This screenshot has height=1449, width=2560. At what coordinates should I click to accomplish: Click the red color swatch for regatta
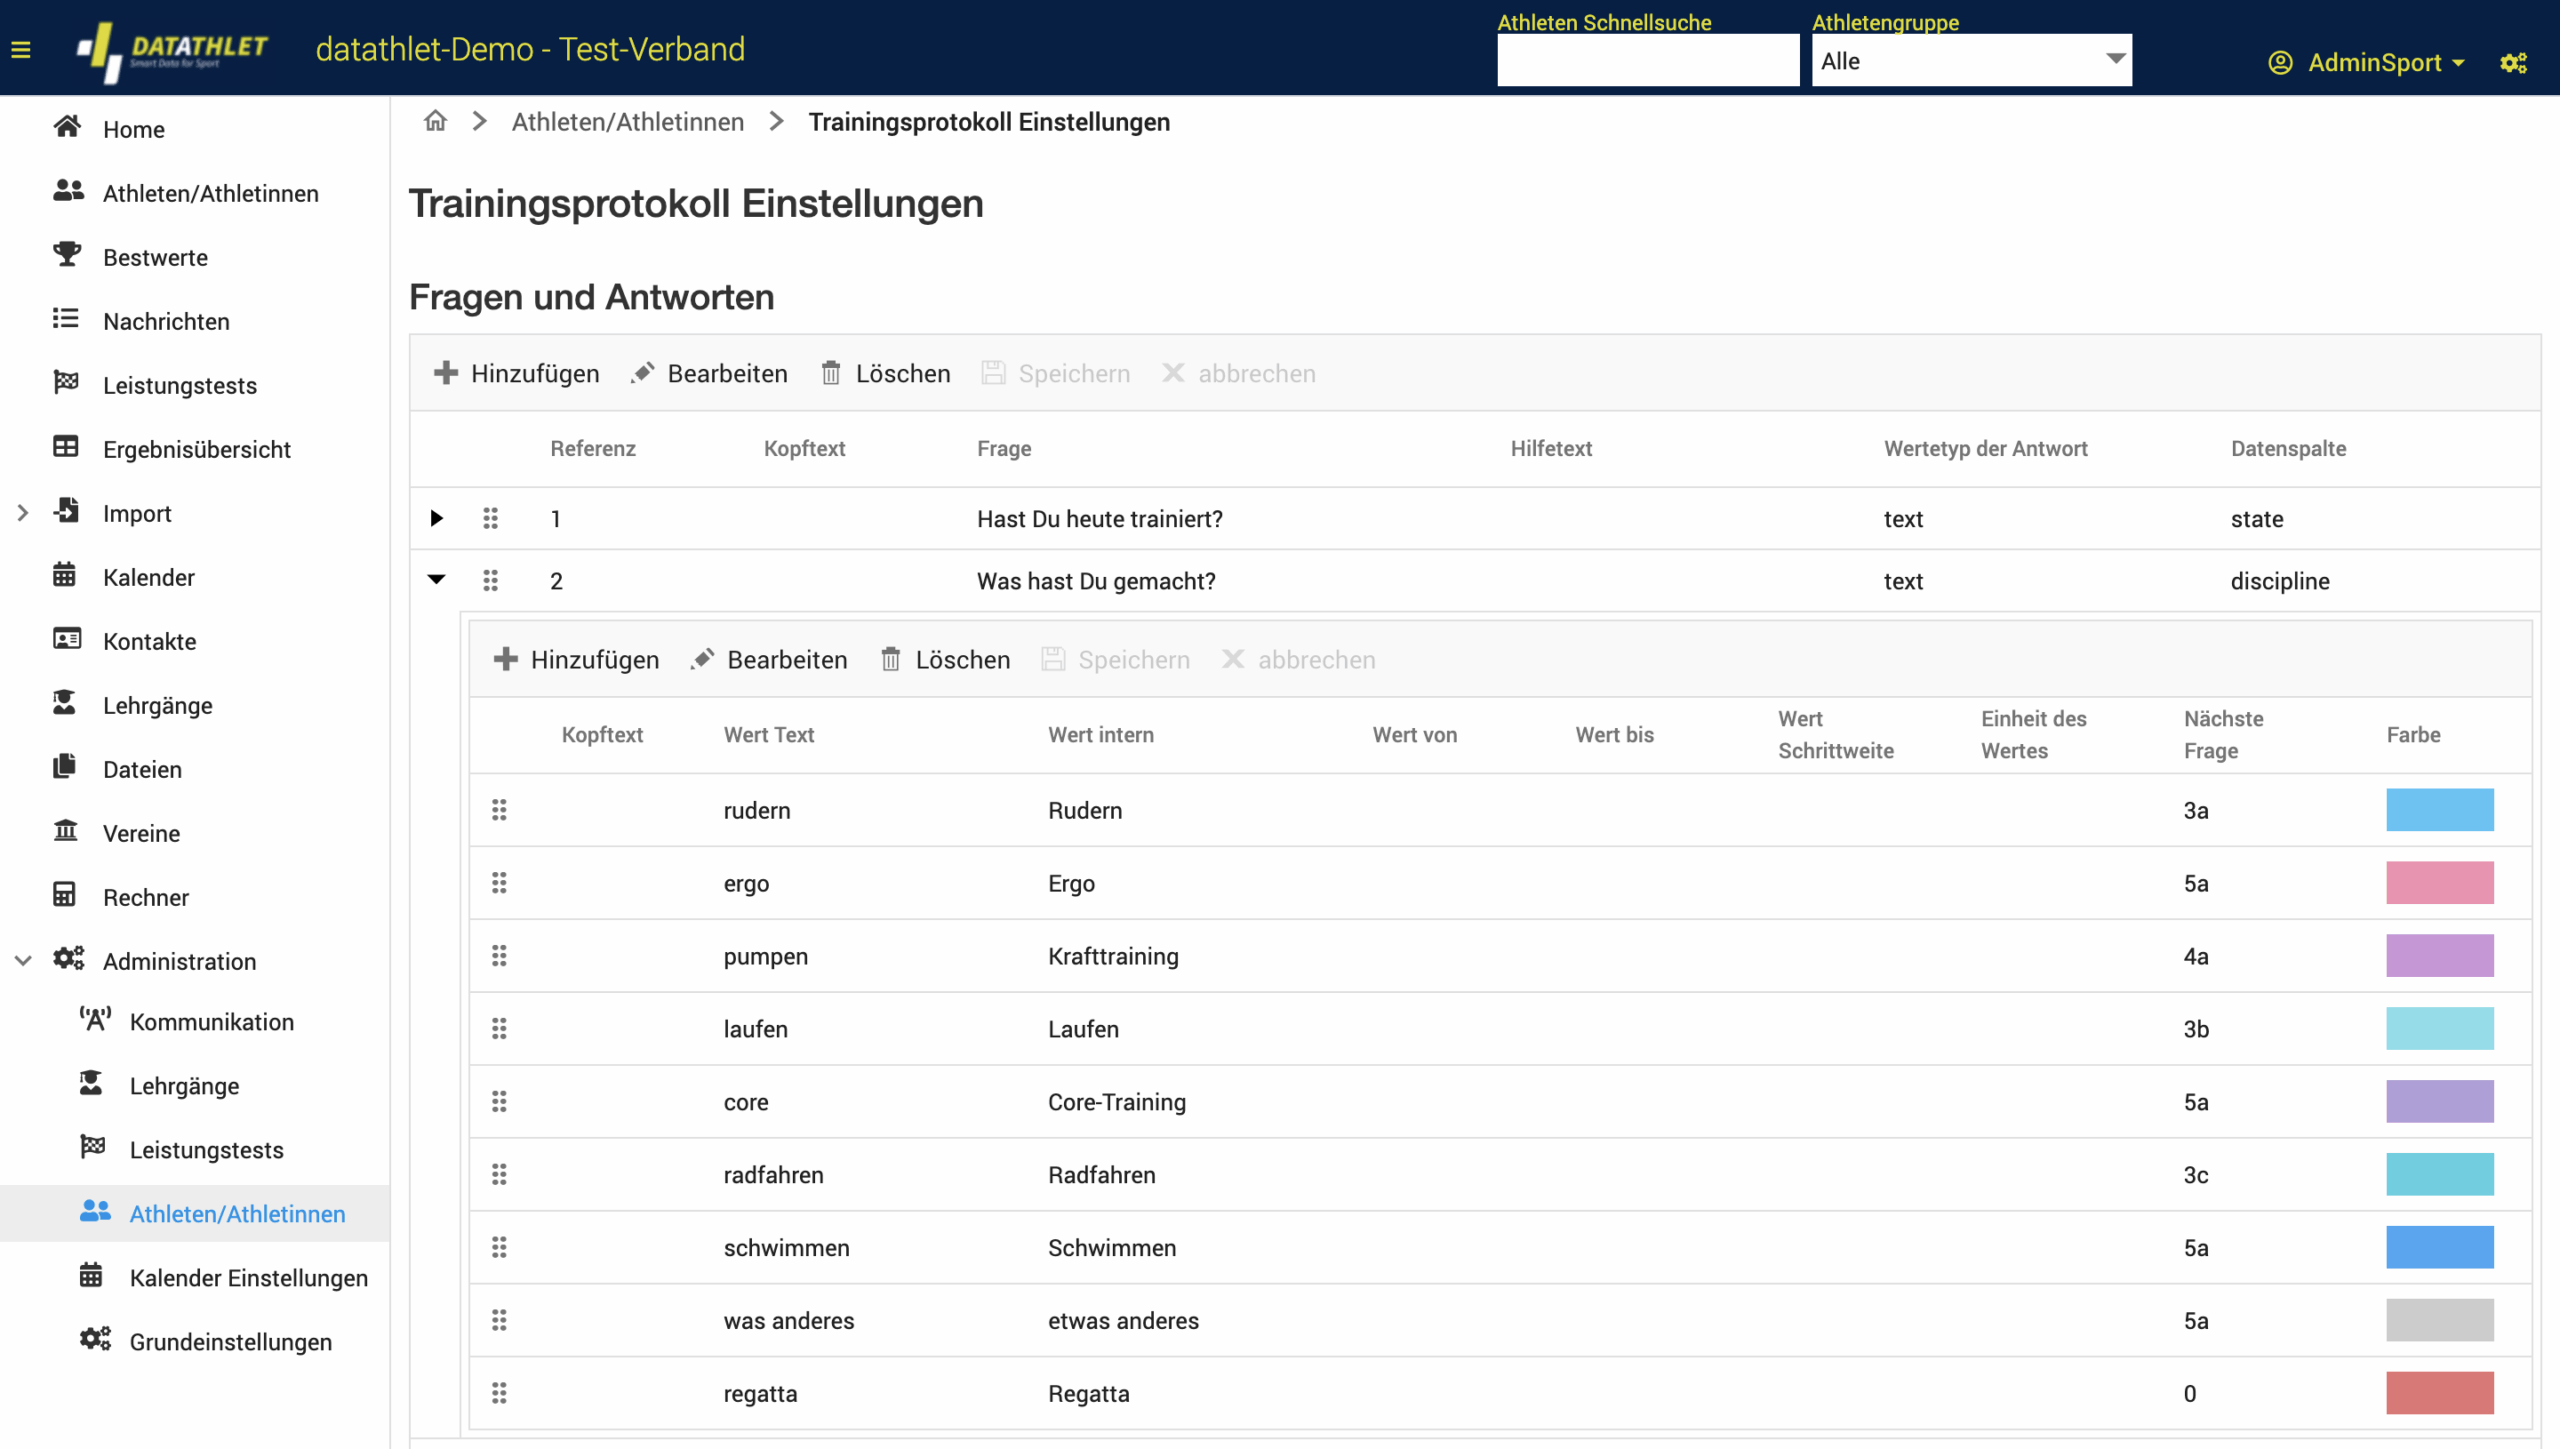point(2440,1394)
